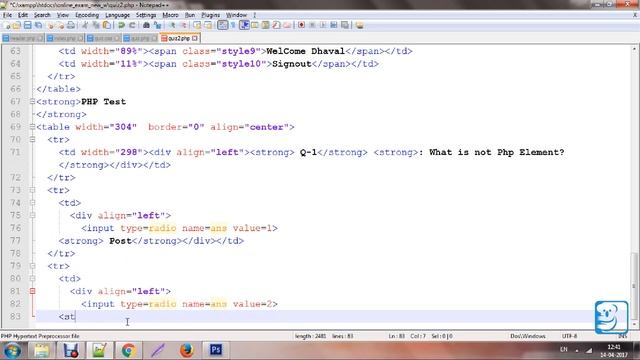Screen dimensions: 640x360
Task: Start macro recording with the red Record icon
Action: (x=301, y=25)
